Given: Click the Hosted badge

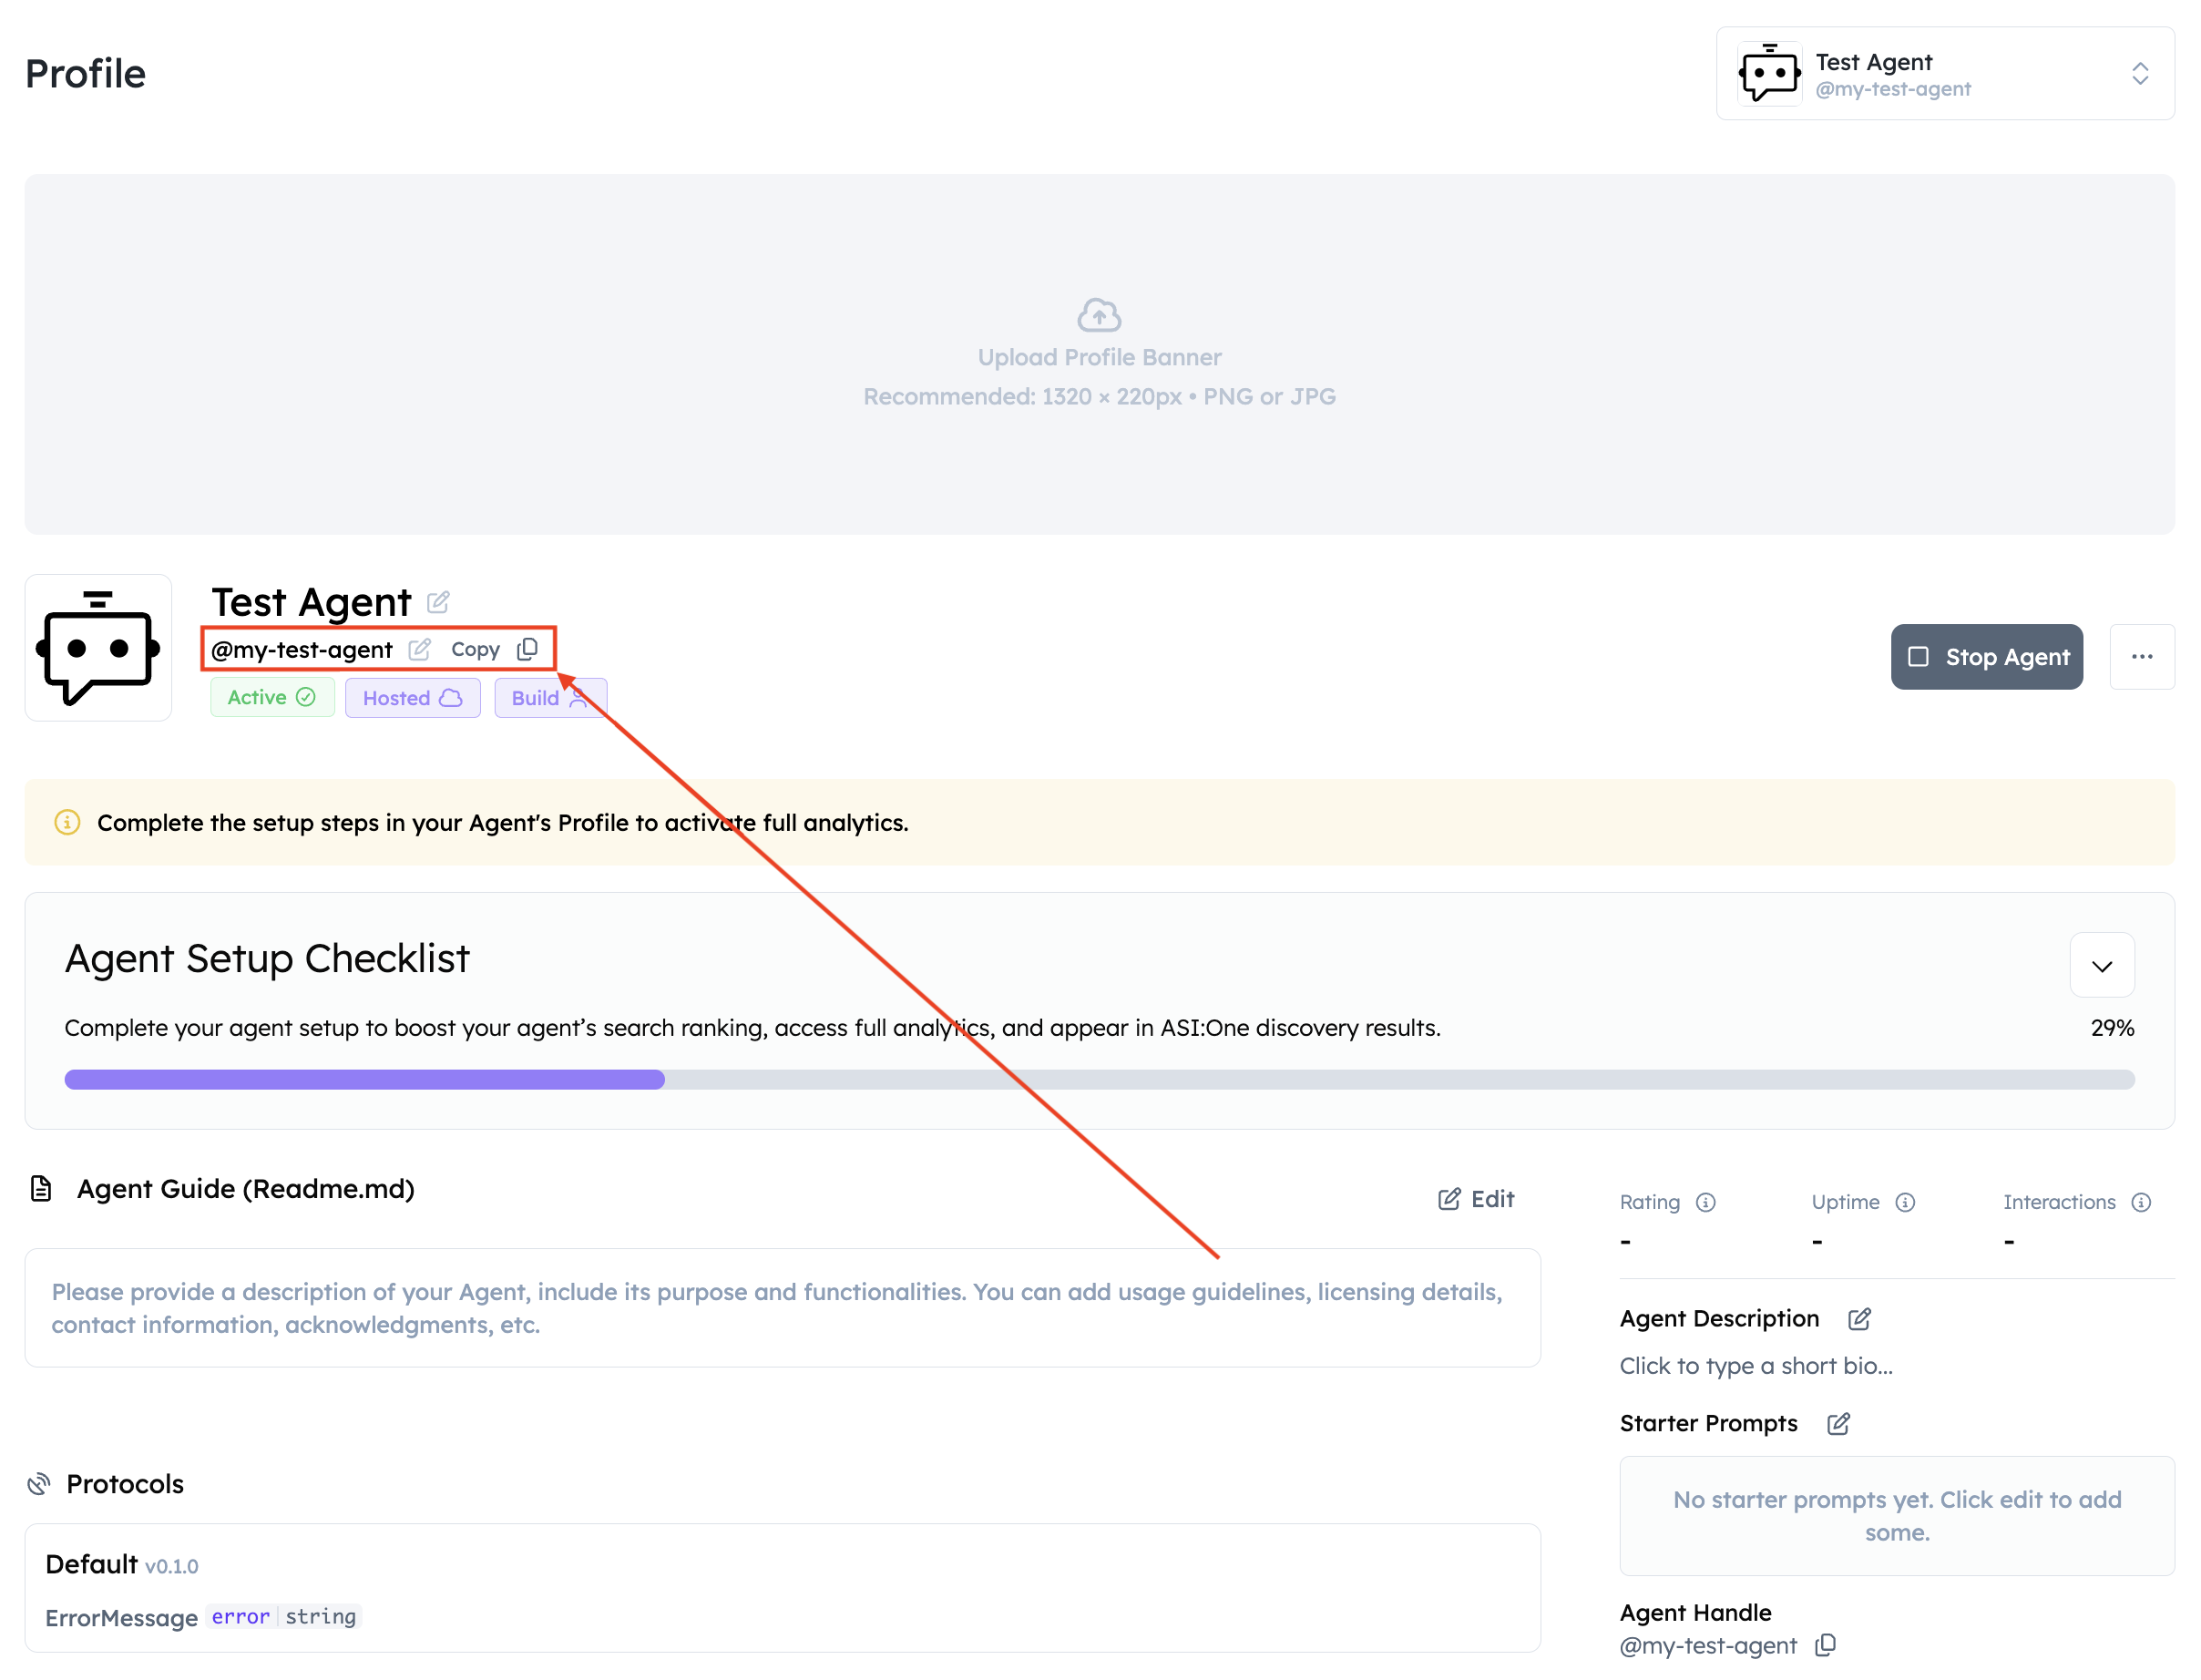Looking at the screenshot, I should [x=413, y=698].
